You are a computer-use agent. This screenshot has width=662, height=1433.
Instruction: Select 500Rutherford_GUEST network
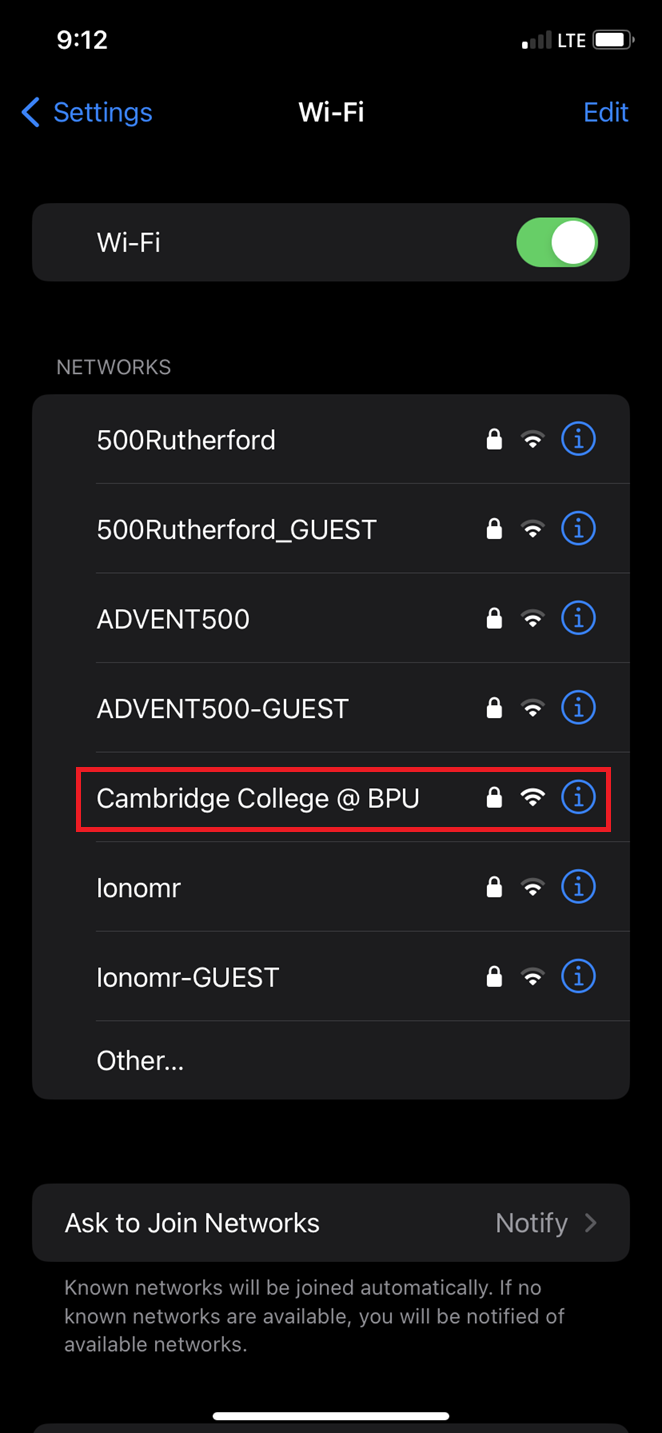click(236, 529)
